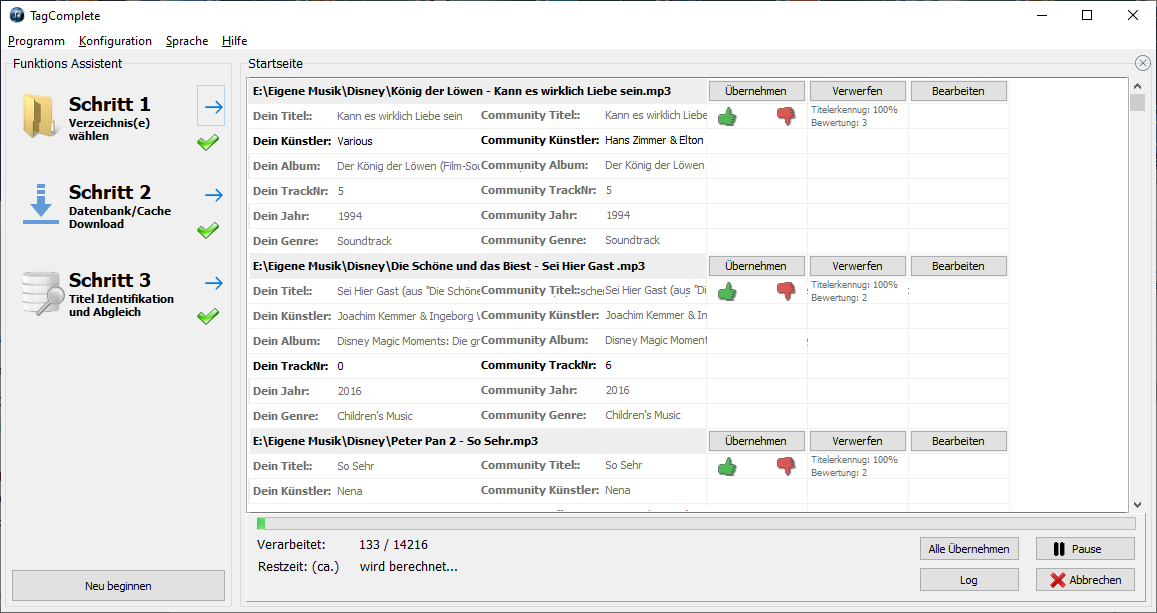Click the Dein Titel value 'Kann es wirklich Liebe sein'
This screenshot has height=613, width=1157.
(x=400, y=116)
